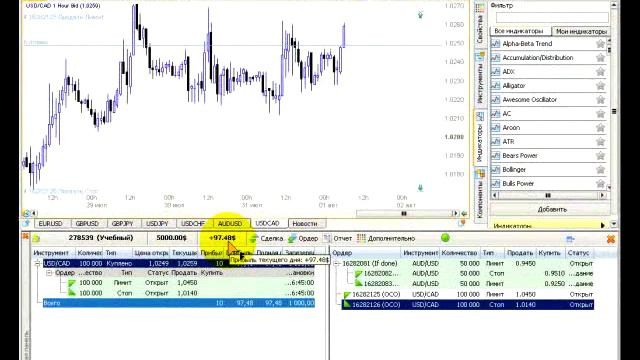640x360 pixels.
Task: Collapse the USD/CAD position tree node
Action: coord(38,264)
